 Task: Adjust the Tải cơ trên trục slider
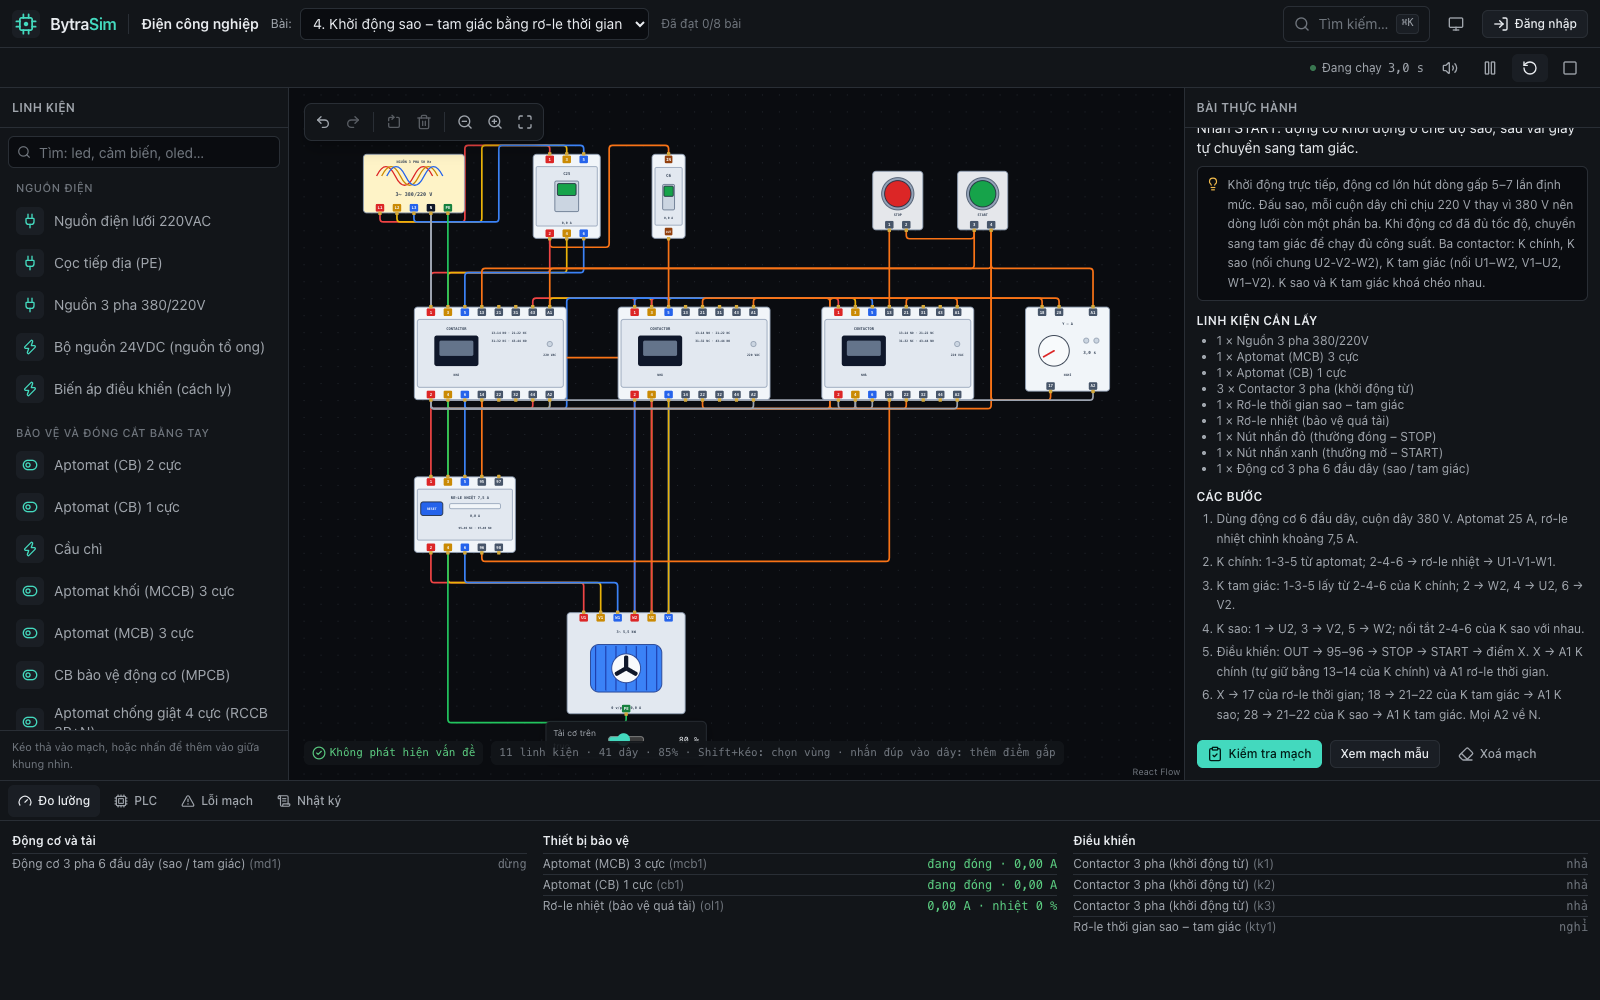pyautogui.click(x=625, y=739)
